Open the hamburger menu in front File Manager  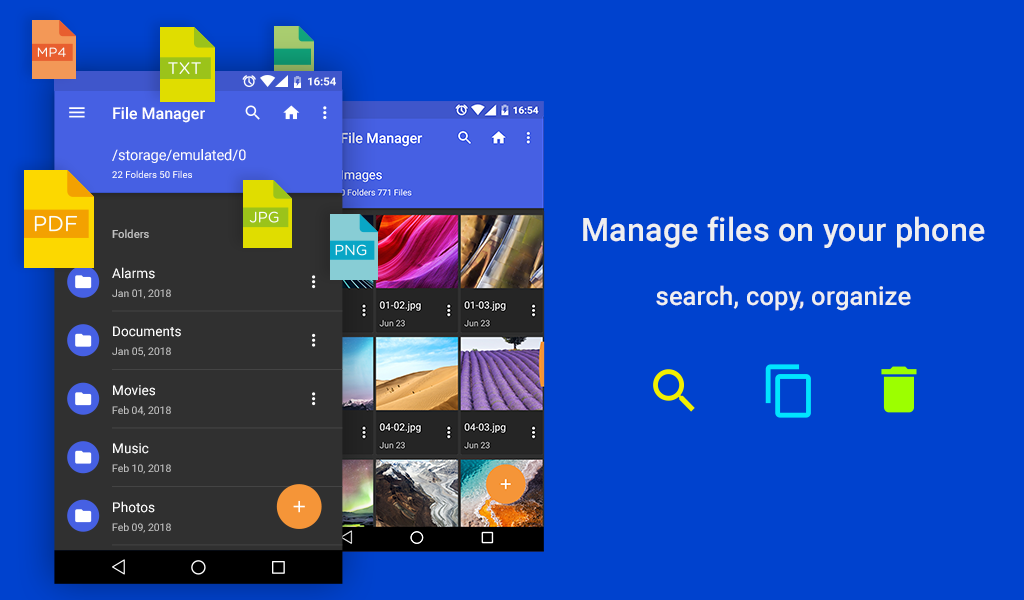[77, 113]
